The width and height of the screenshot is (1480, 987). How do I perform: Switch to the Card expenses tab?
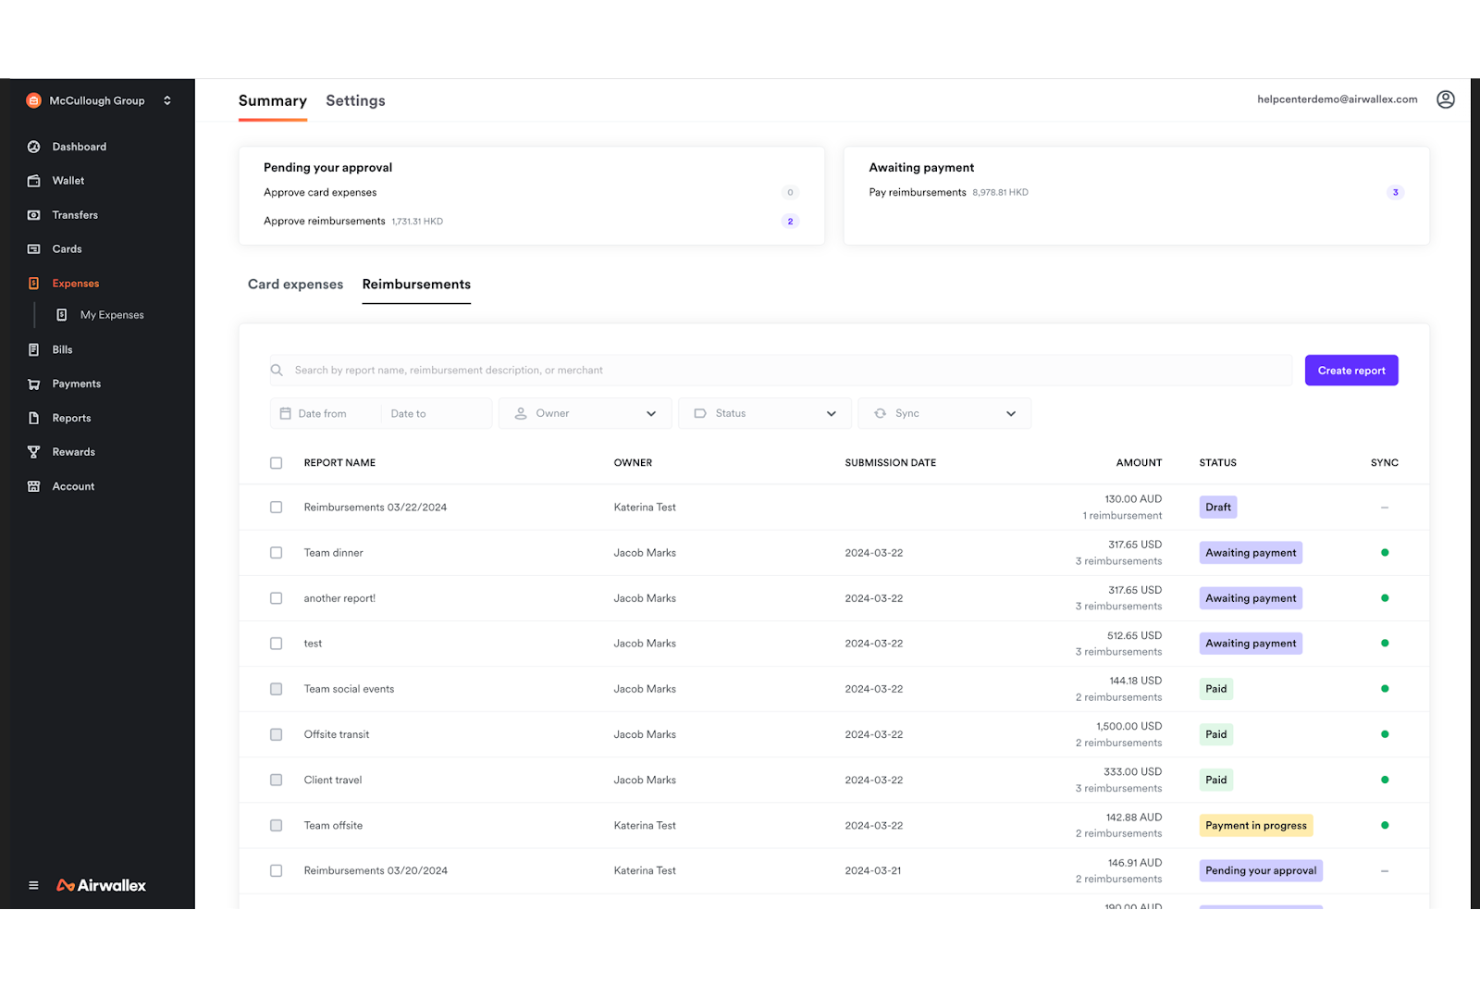click(x=295, y=284)
